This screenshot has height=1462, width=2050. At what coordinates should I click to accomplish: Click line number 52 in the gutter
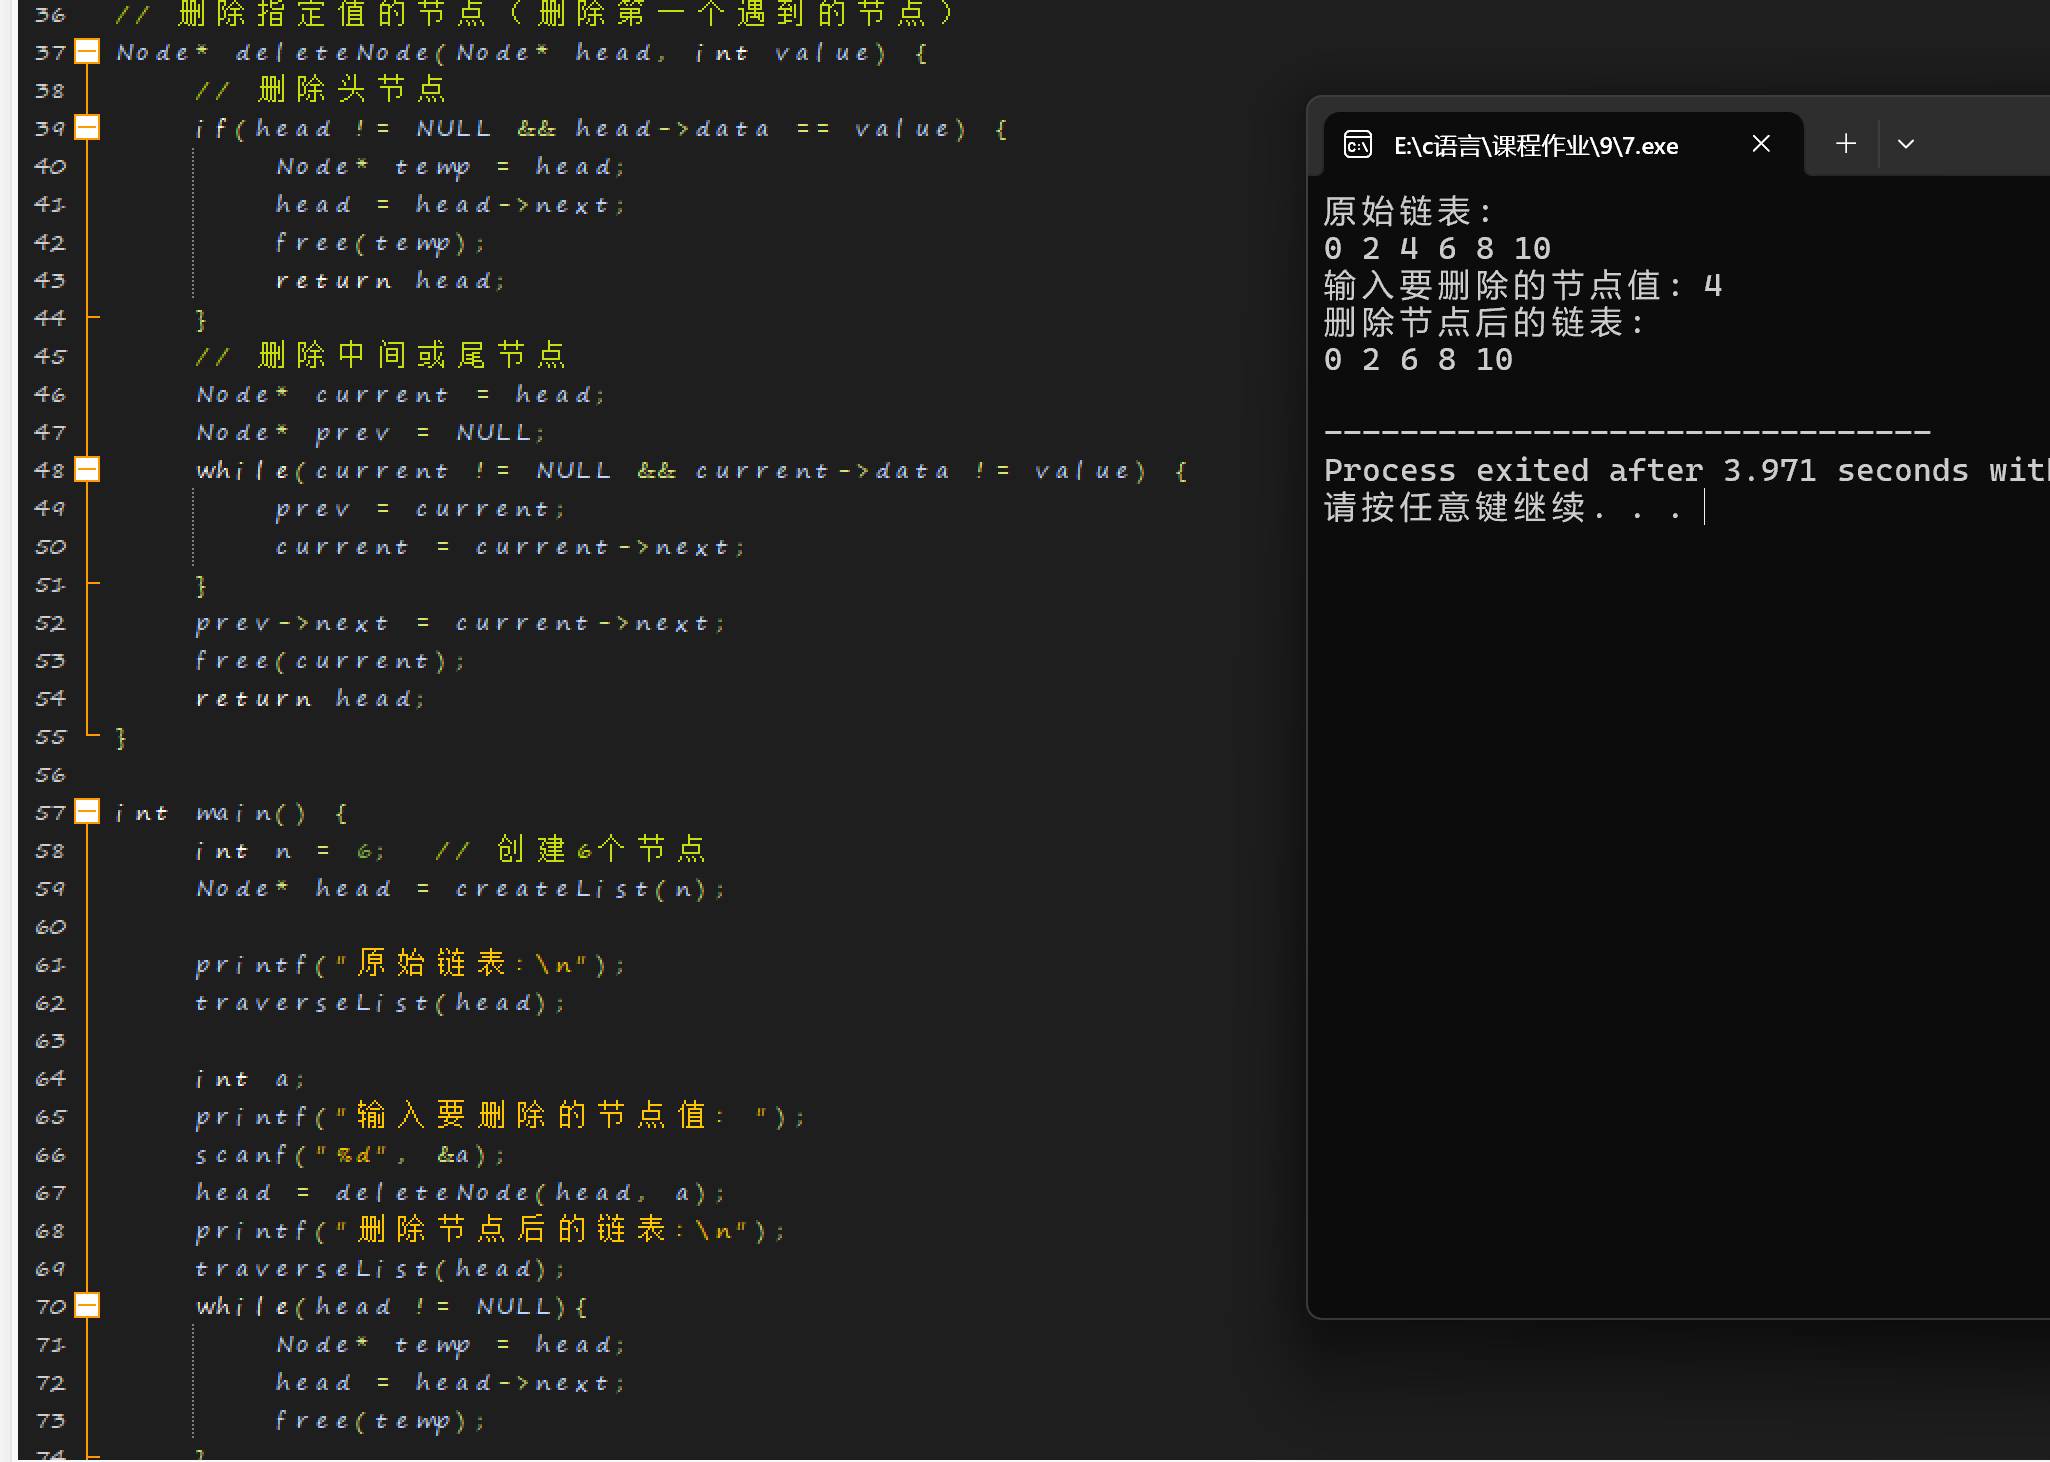click(50, 624)
